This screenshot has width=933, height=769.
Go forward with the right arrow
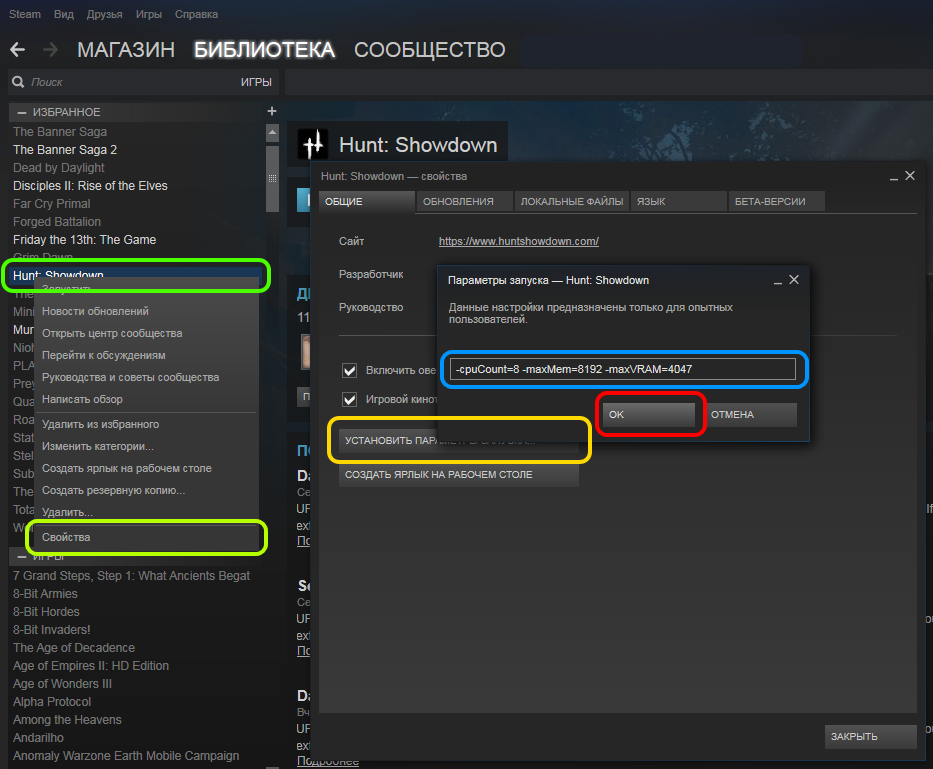pyautogui.click(x=51, y=49)
